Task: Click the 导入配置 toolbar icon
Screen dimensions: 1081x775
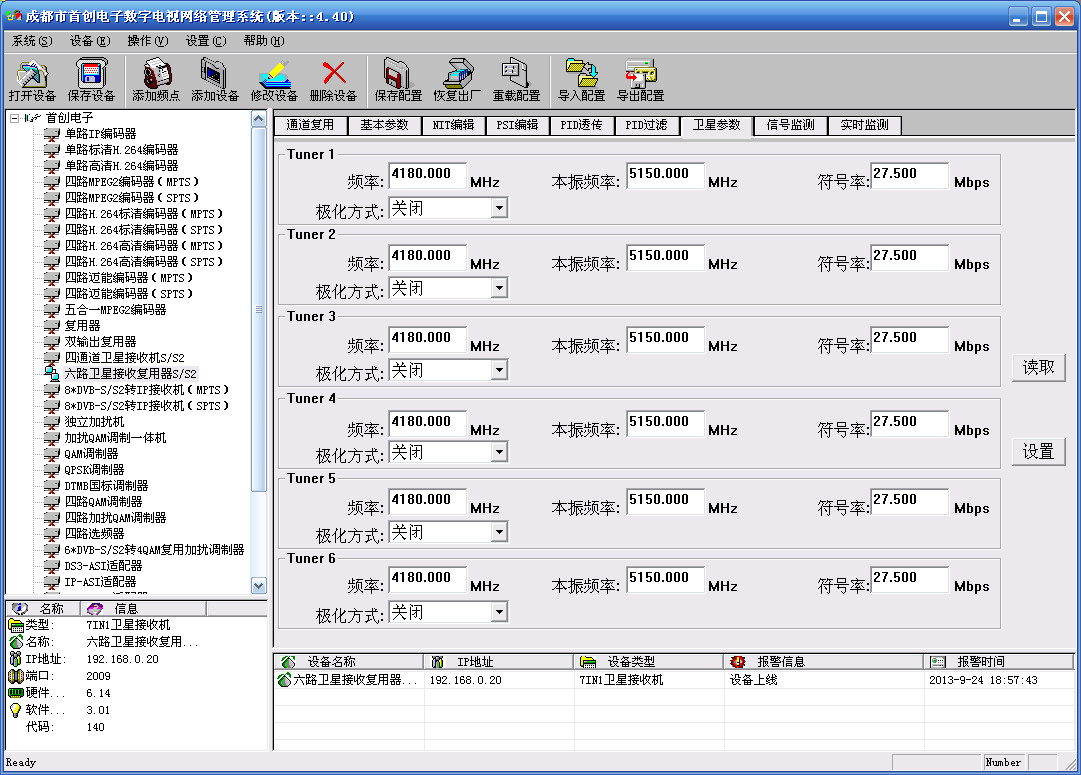Action: tap(582, 73)
